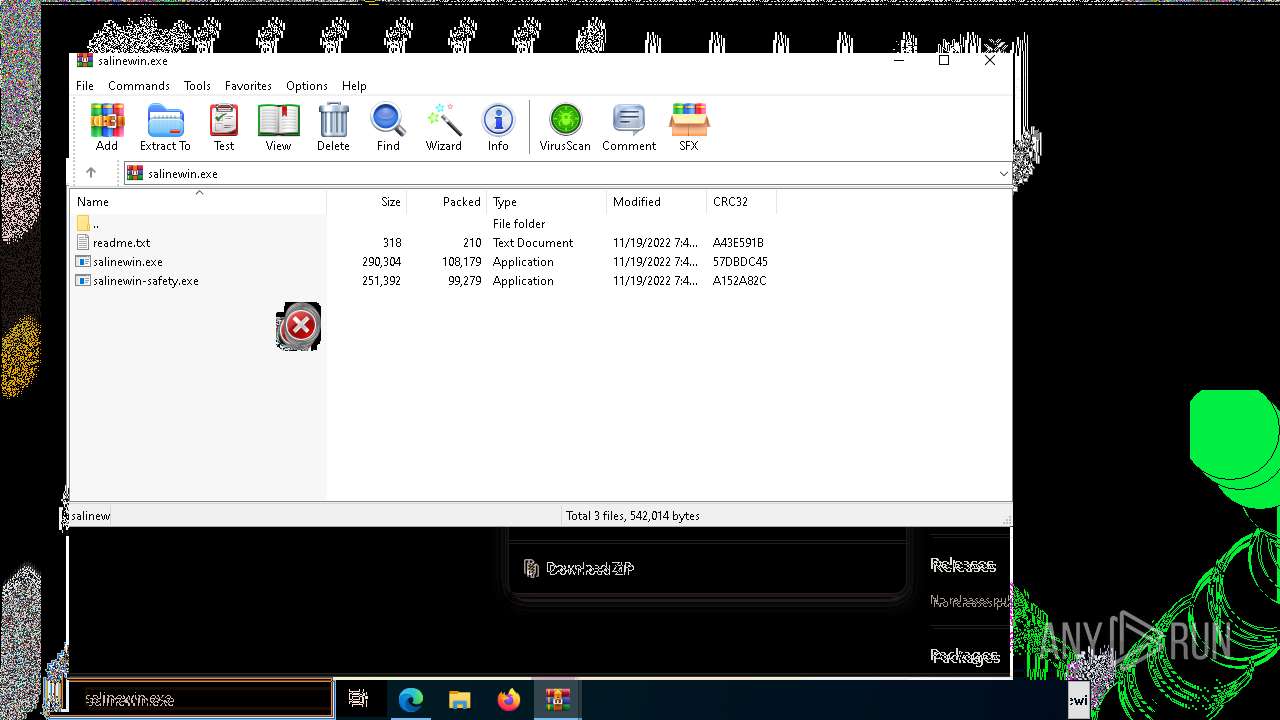Viewport: 1280px width, 720px height.
Task: Sort by Type column header
Action: click(x=547, y=202)
